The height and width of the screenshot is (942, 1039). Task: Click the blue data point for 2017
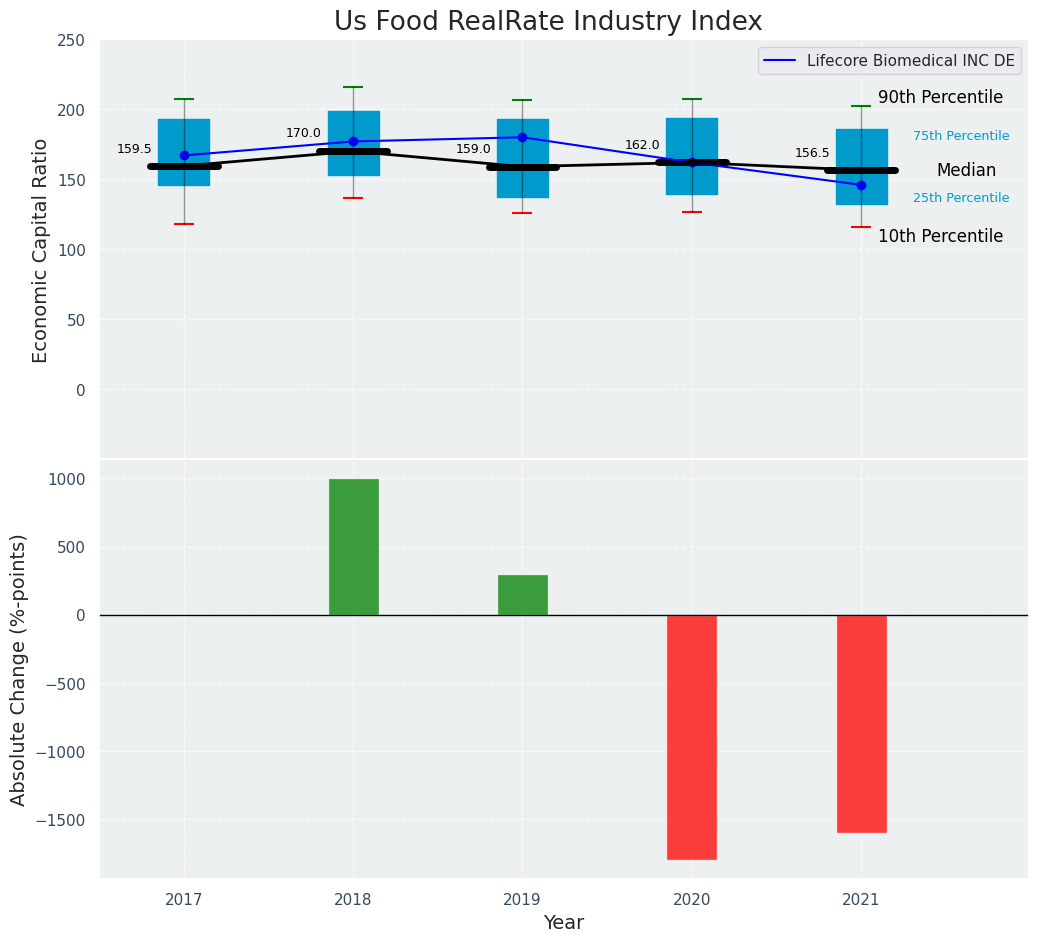click(184, 155)
